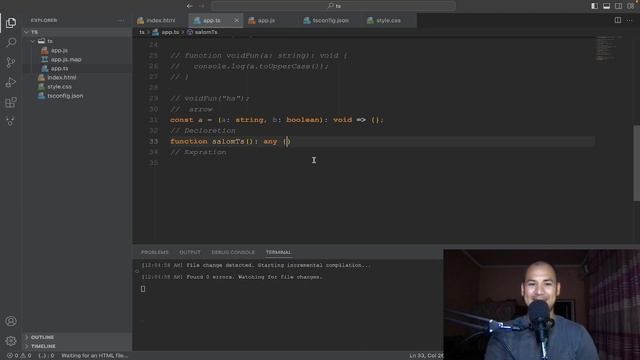Collapse the TS root folder

27,32
